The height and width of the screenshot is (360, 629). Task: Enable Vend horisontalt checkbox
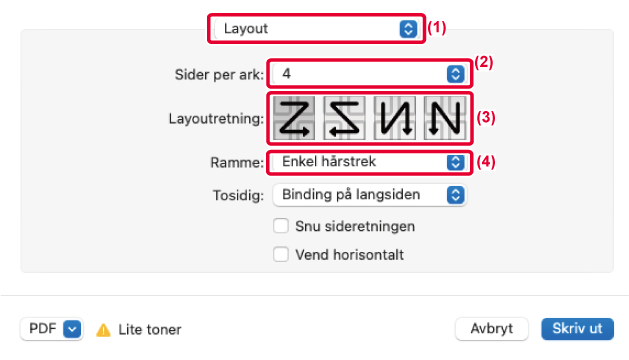point(281,254)
